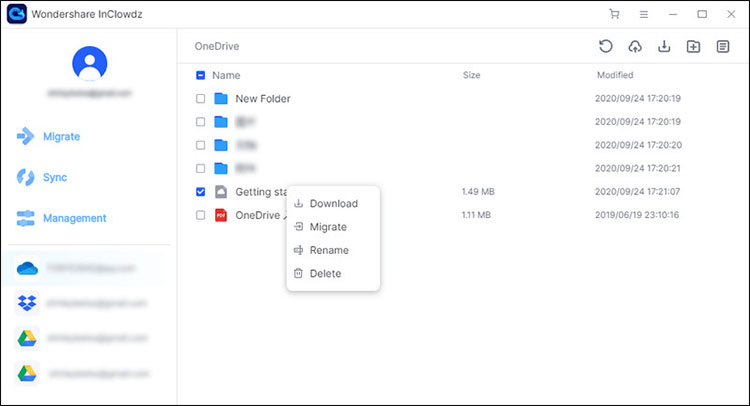Choose Delete from the context menu

[x=333, y=274]
